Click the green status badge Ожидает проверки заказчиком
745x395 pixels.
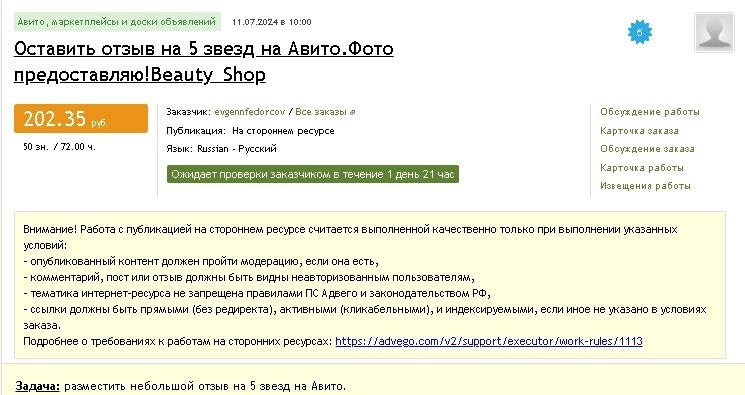(x=313, y=174)
